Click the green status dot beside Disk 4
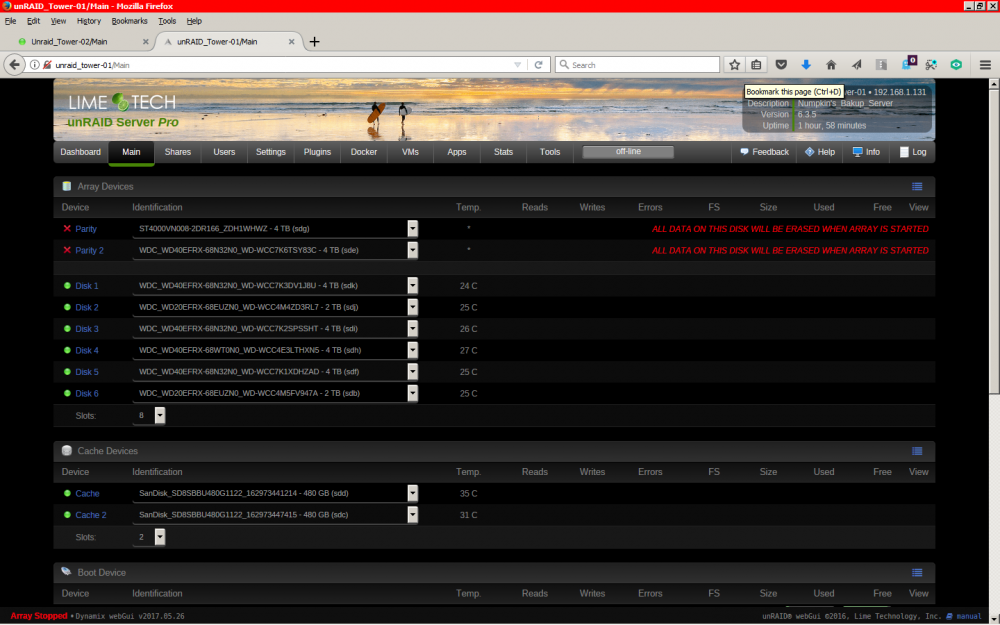The width and height of the screenshot is (1000, 625). tap(67, 350)
